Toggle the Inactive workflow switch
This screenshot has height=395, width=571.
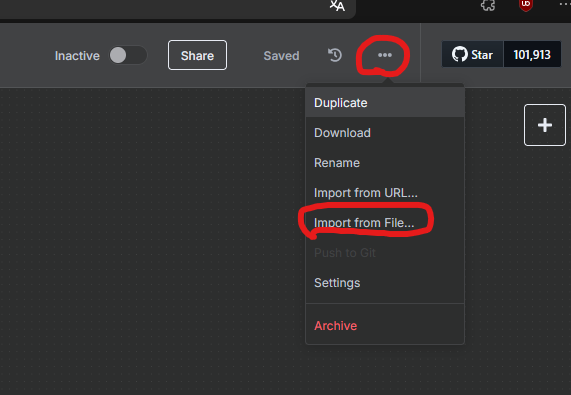point(128,55)
